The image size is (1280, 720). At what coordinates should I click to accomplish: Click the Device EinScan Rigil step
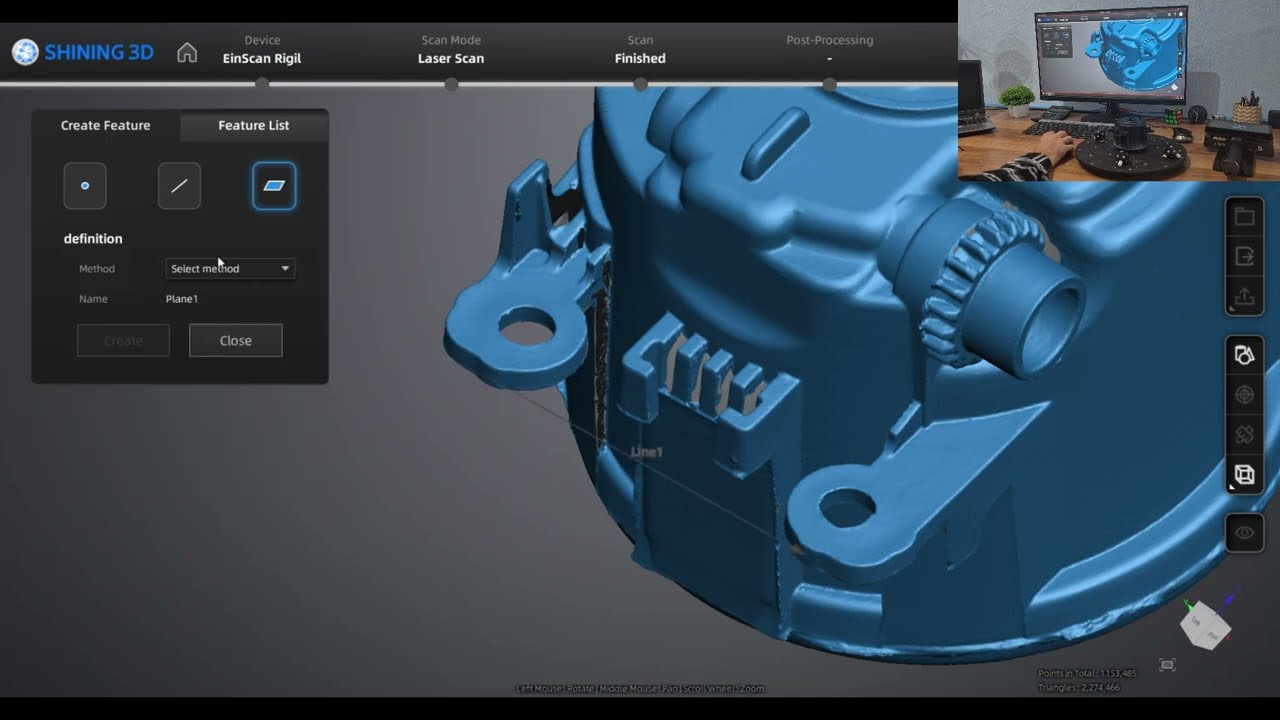(x=262, y=50)
